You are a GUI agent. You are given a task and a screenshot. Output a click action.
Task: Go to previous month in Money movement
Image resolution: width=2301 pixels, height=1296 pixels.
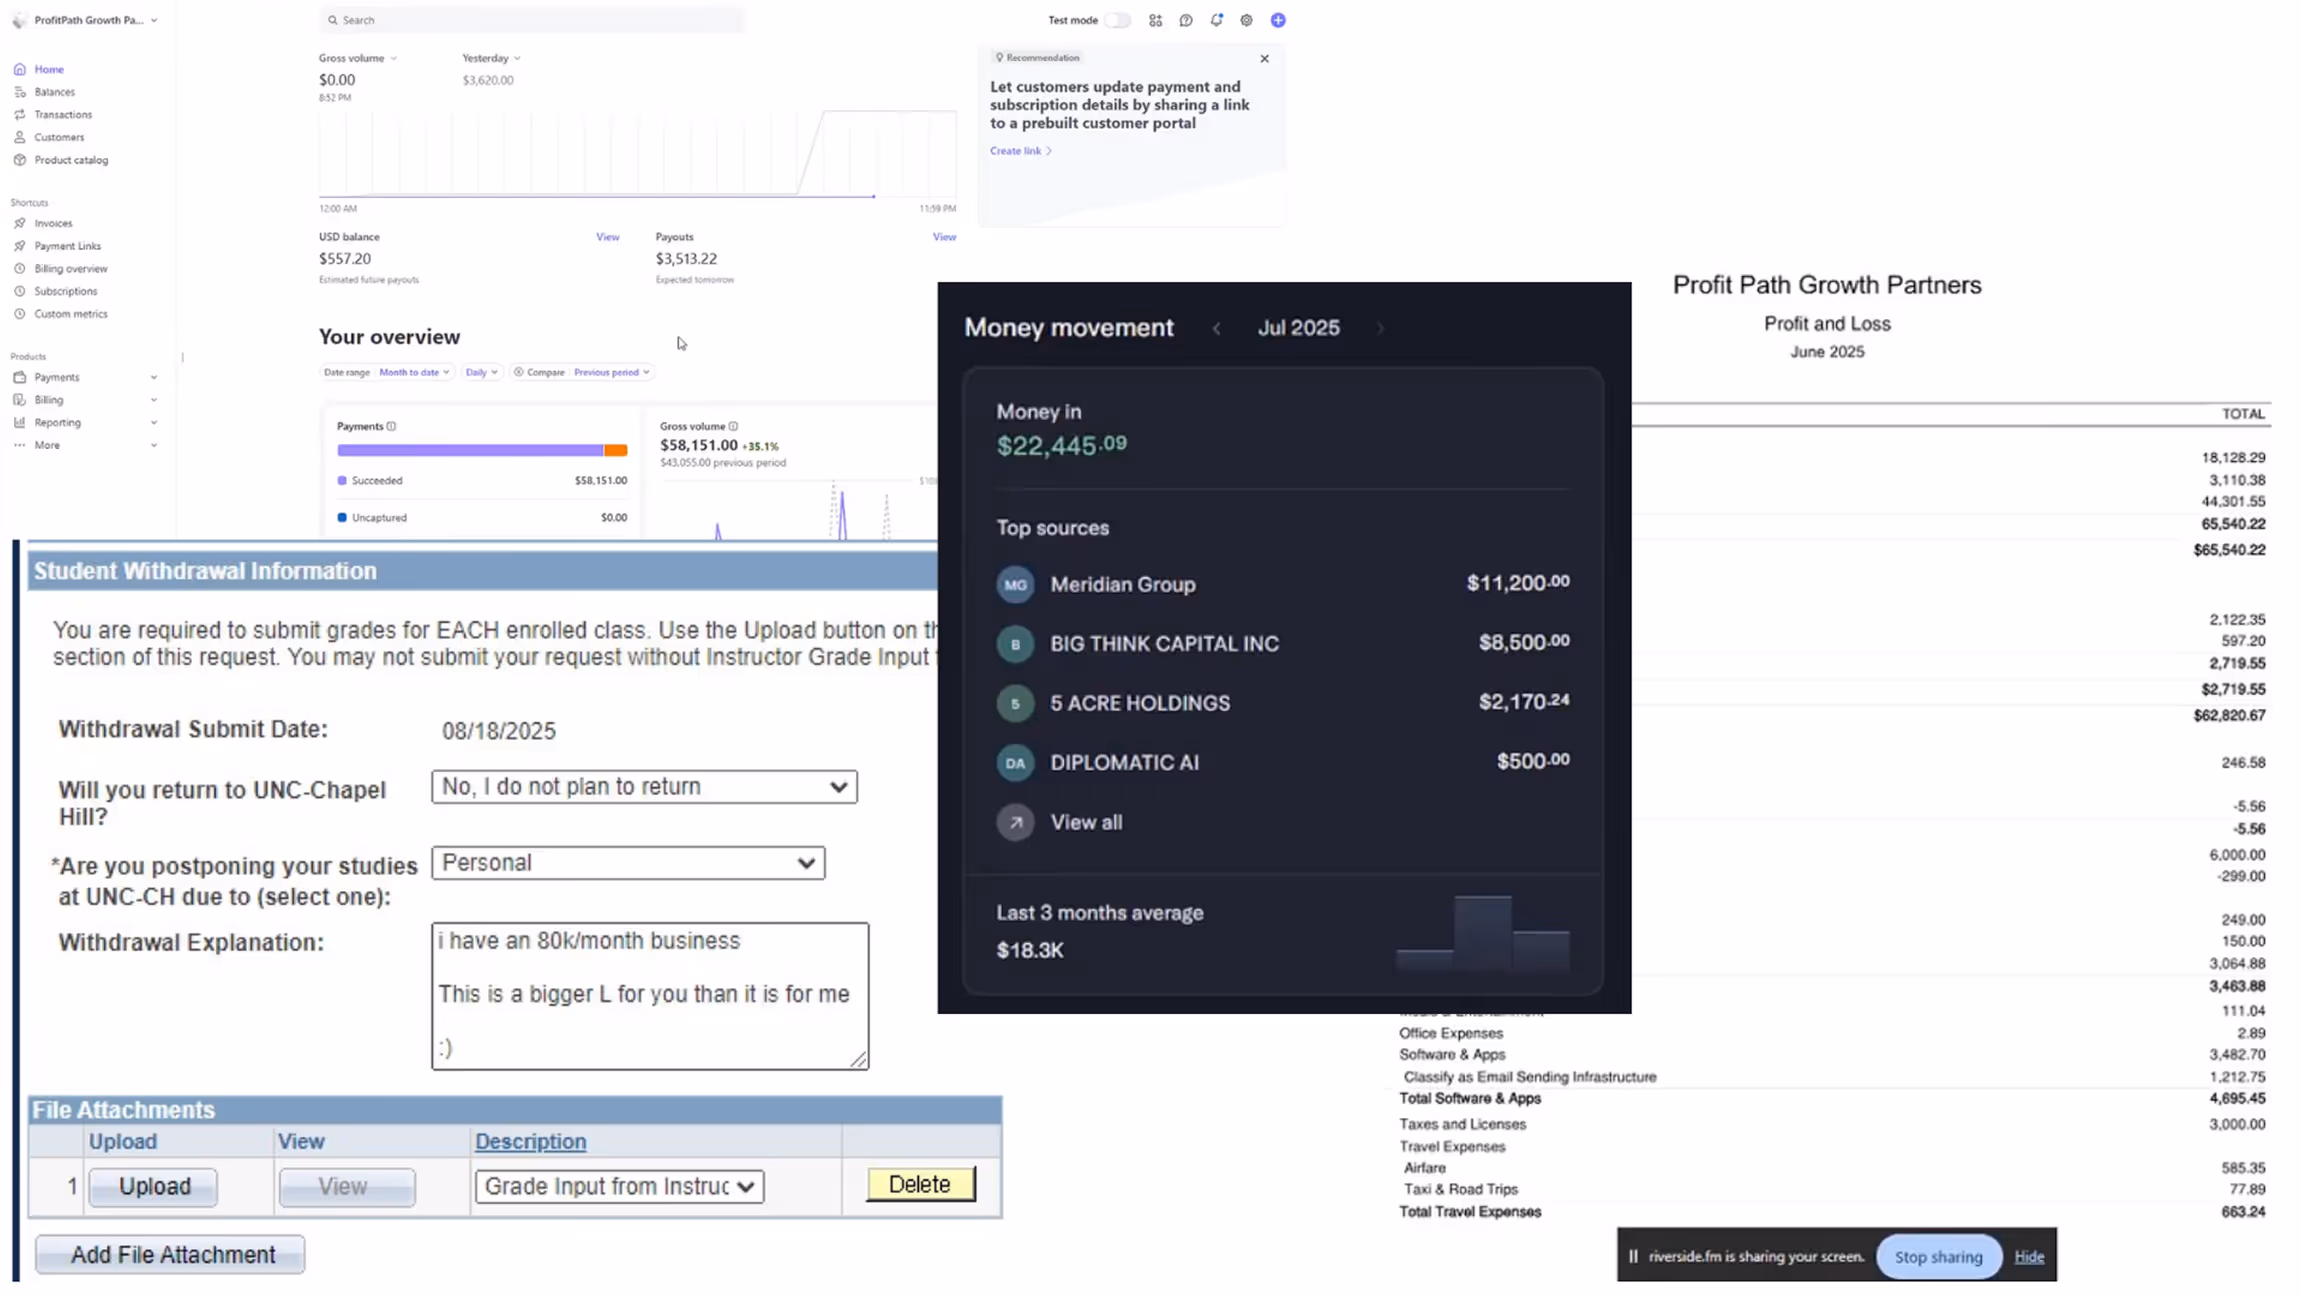1216,328
